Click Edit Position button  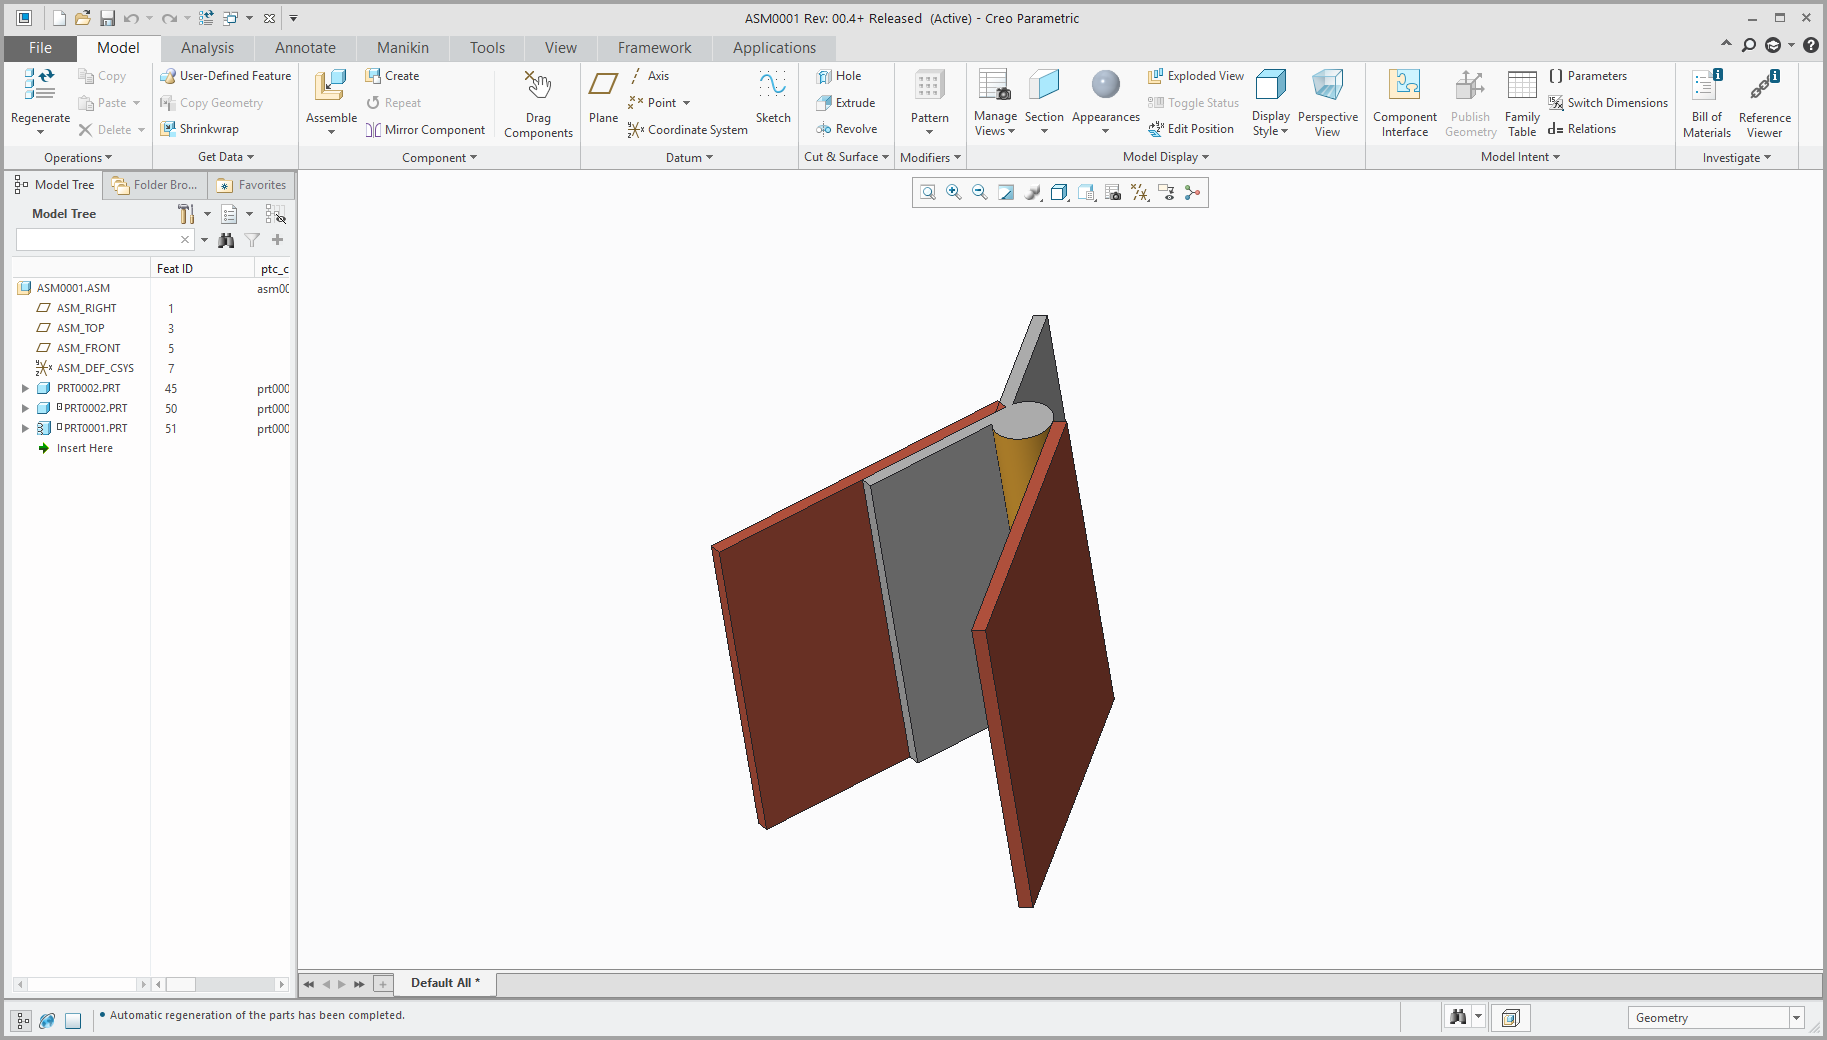point(1190,129)
